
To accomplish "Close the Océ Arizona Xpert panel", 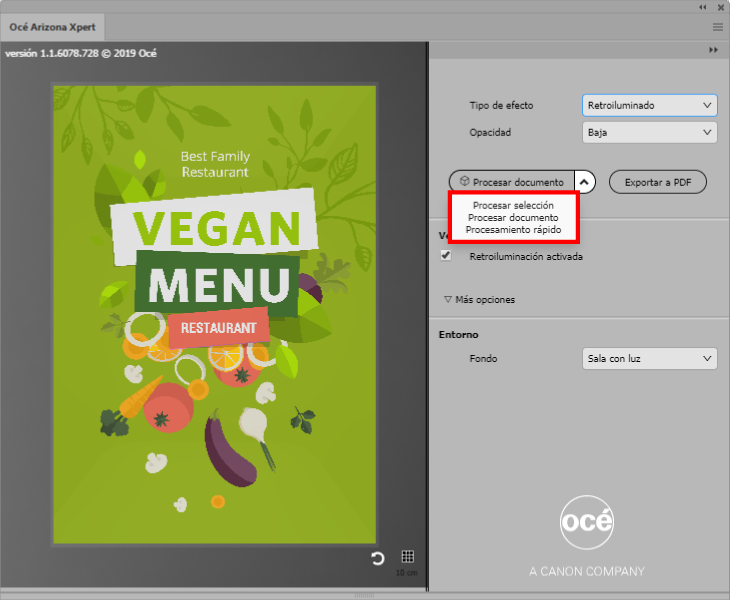I will [x=721, y=7].
